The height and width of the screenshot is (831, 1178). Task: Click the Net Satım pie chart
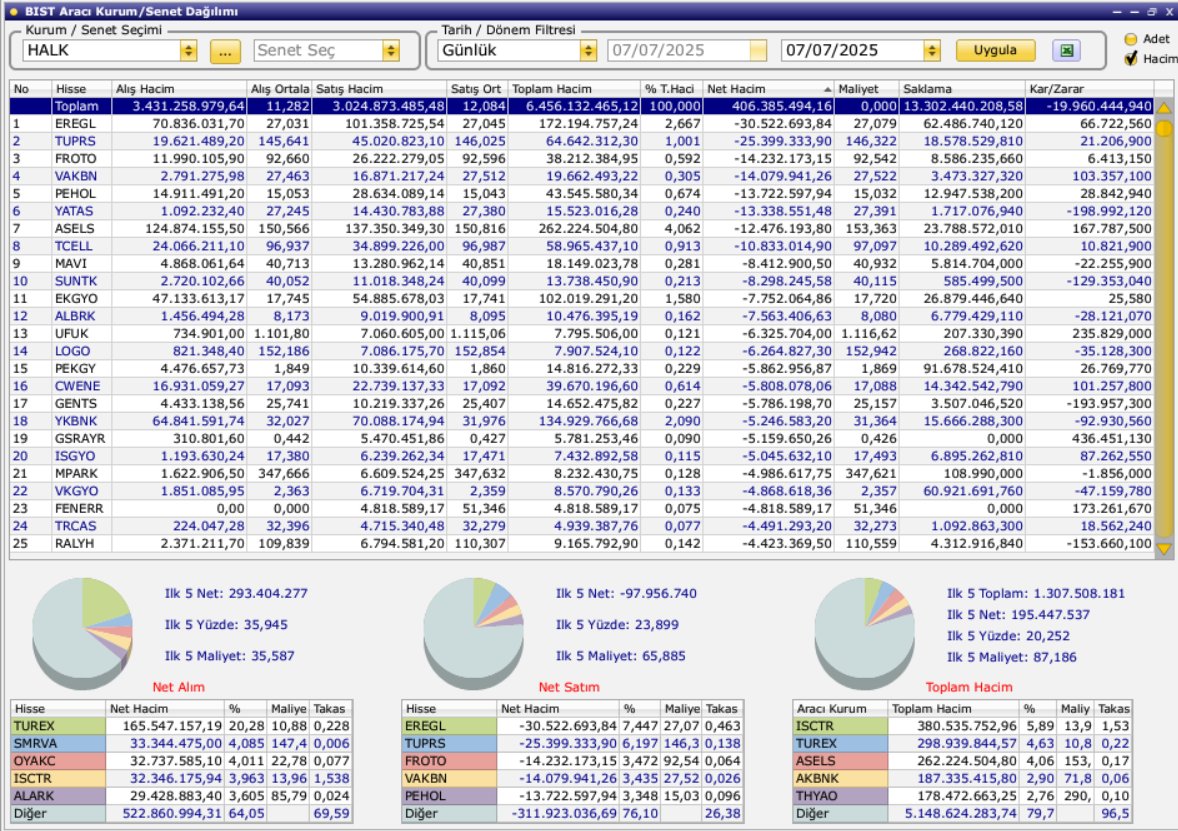473,633
